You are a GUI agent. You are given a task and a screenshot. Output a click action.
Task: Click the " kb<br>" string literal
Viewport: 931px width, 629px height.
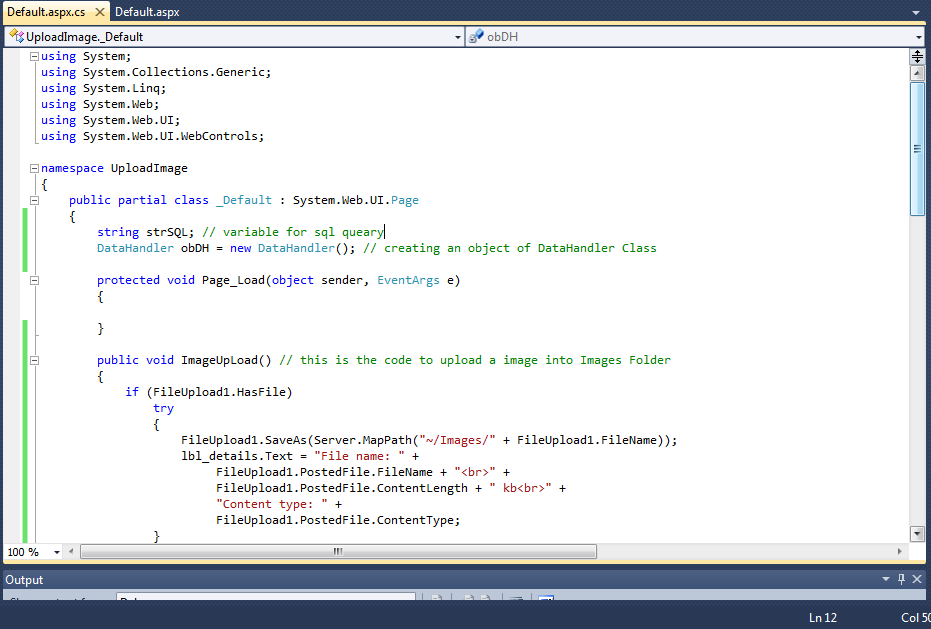[x=520, y=488]
